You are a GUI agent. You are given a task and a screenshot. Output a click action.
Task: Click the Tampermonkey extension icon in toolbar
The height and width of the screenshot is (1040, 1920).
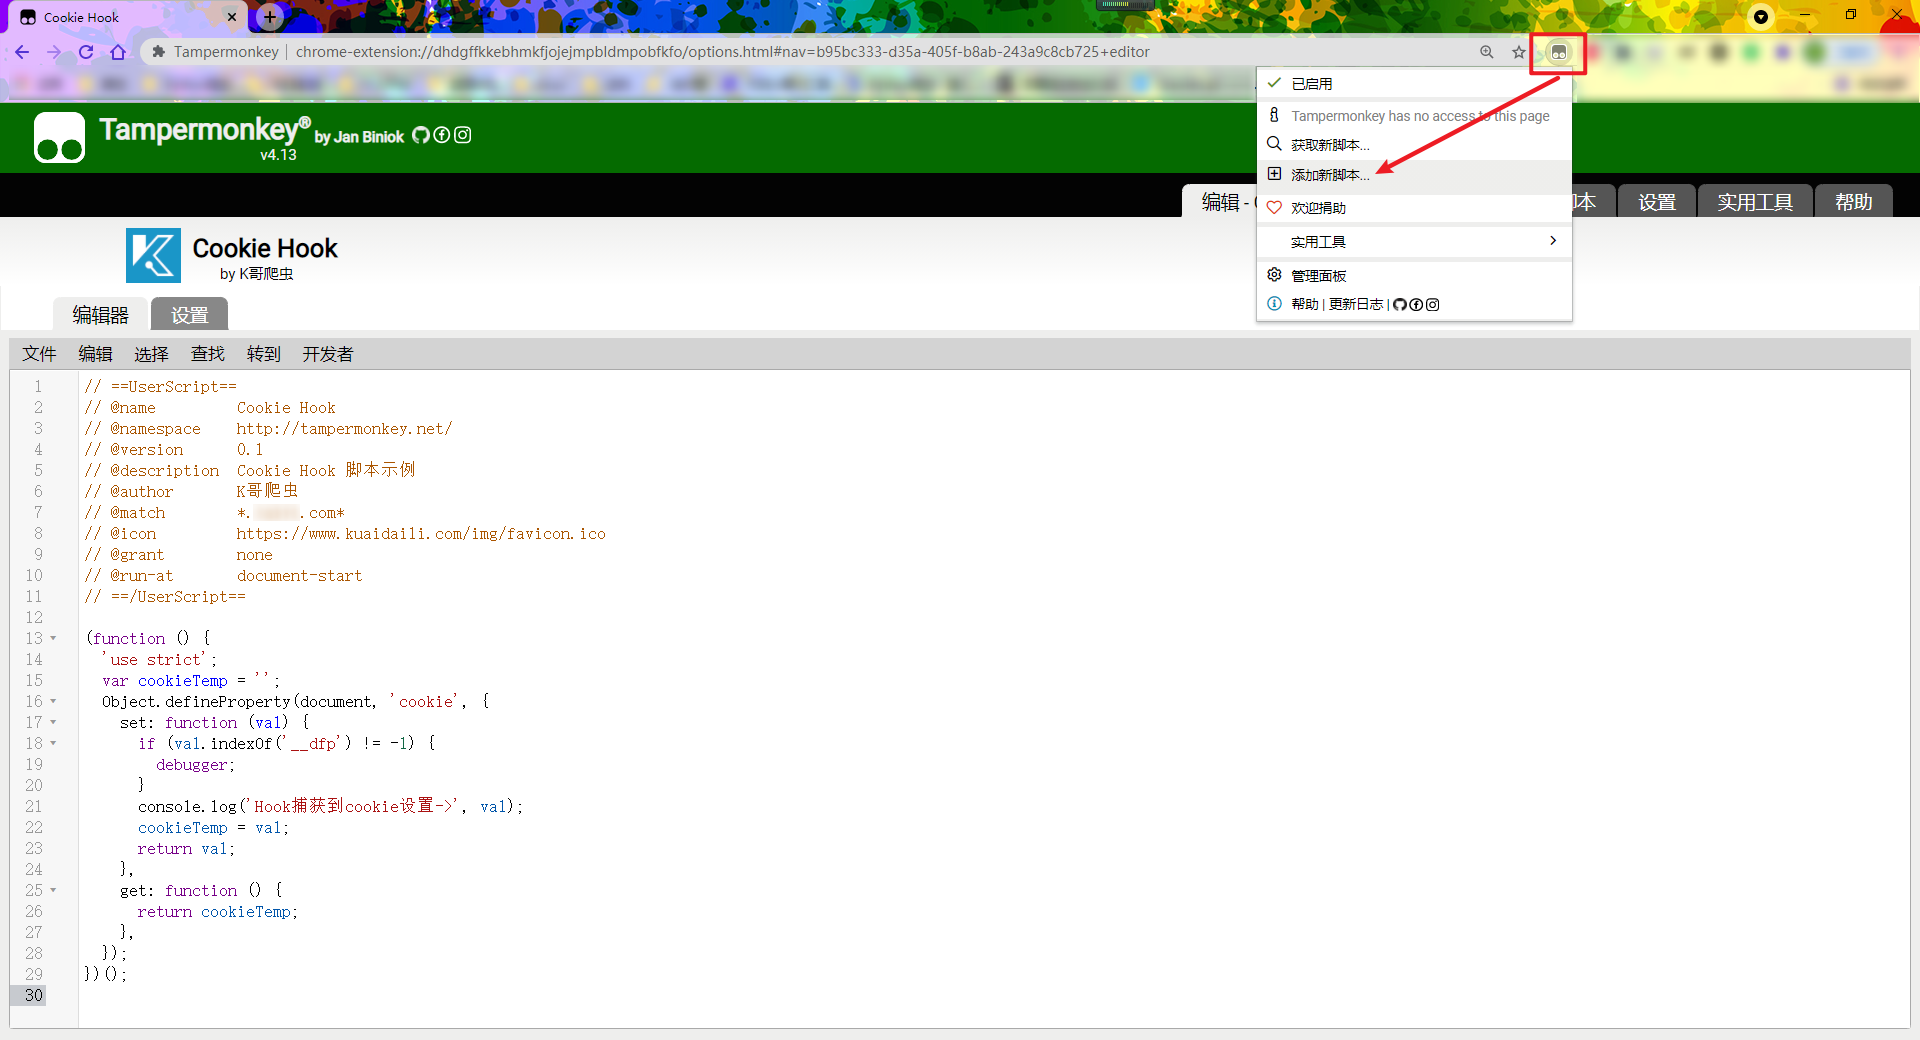pyautogui.click(x=1558, y=52)
